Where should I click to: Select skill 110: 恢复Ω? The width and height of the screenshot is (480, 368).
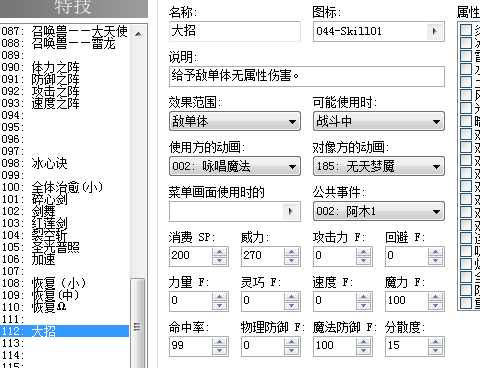coord(65,307)
